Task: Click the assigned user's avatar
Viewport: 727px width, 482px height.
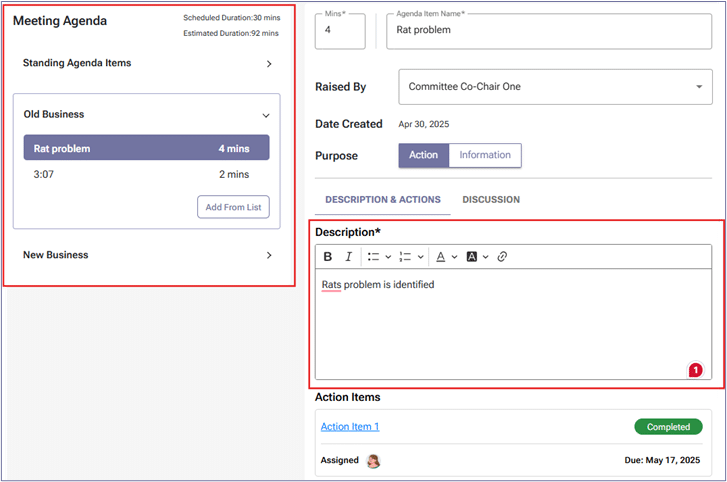Action: pos(374,461)
